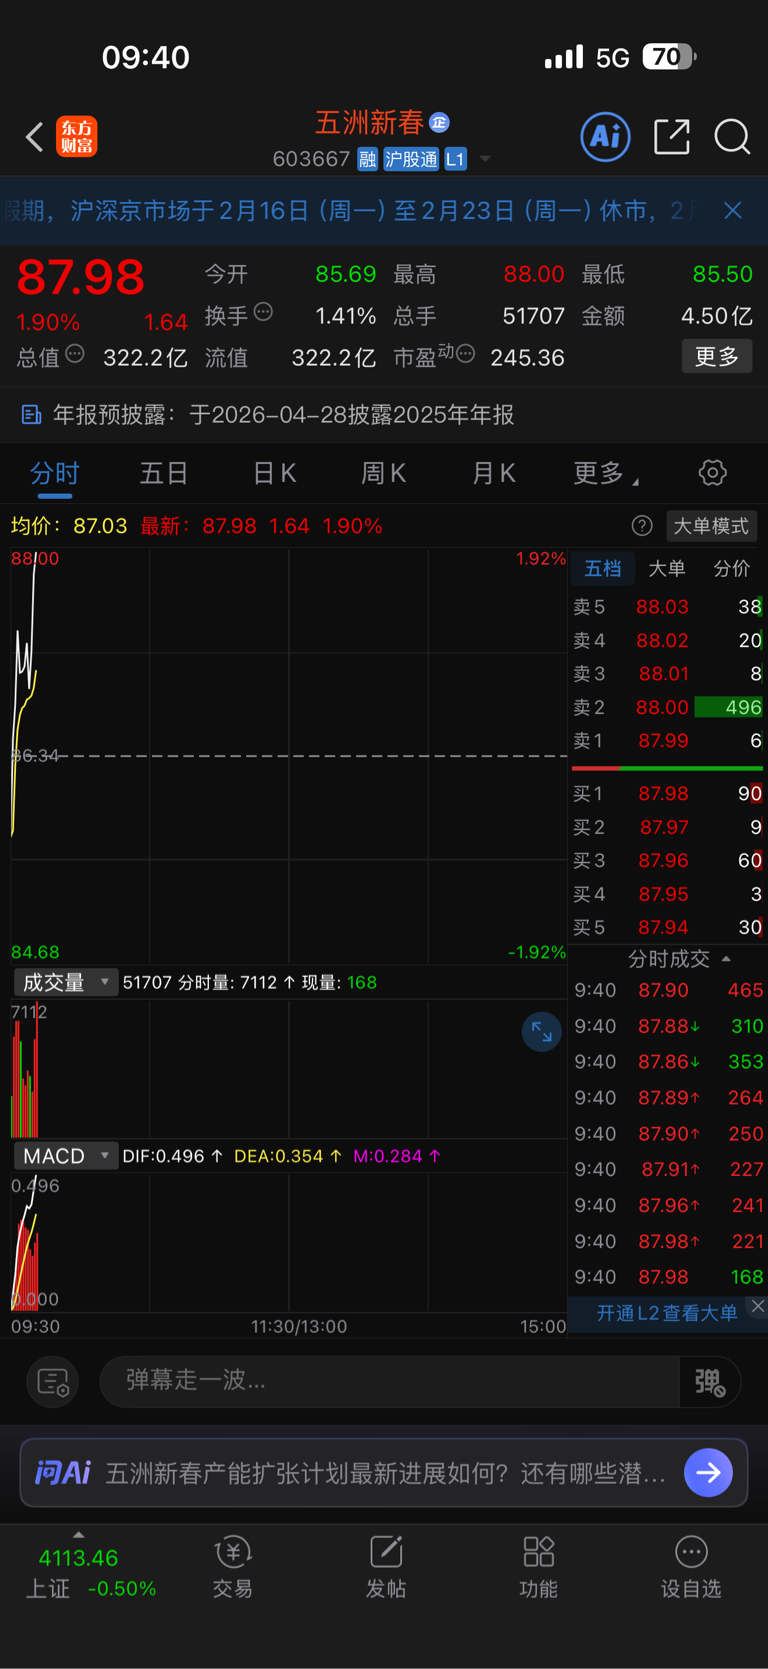
Task: Tap the 总值 info icon
Action: 75,354
